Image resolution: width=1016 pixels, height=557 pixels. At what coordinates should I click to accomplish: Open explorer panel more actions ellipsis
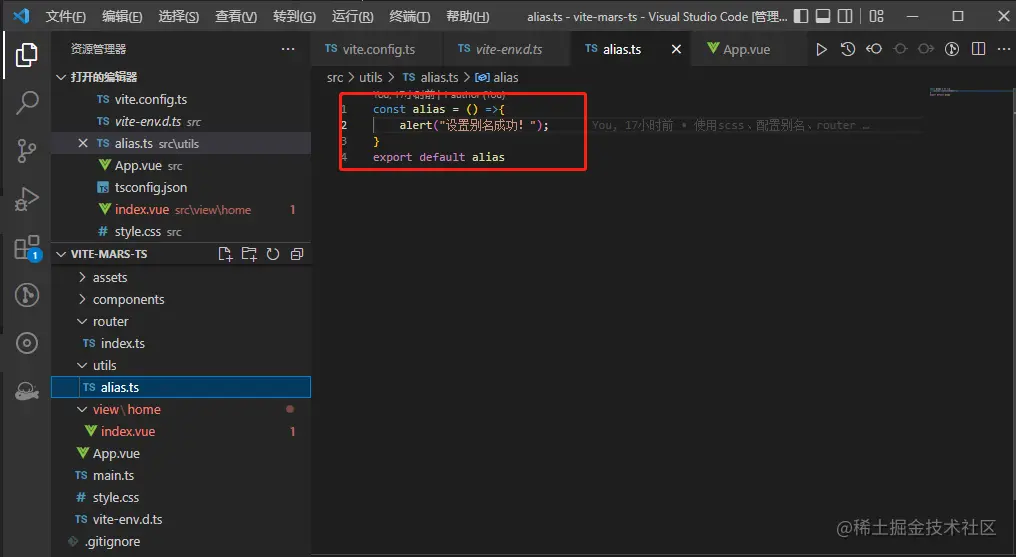tap(288, 49)
